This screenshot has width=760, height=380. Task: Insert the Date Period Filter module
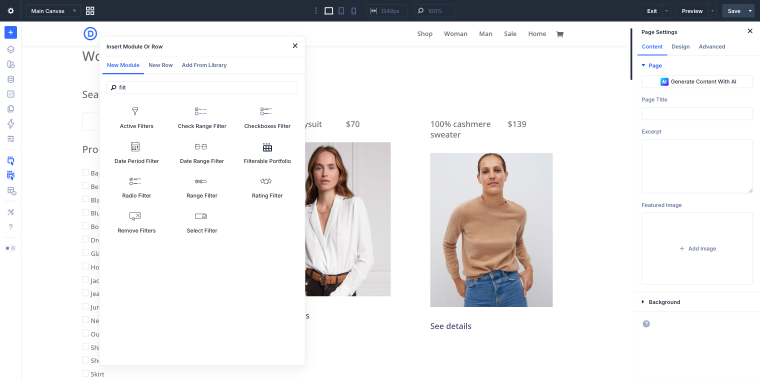pyautogui.click(x=136, y=153)
